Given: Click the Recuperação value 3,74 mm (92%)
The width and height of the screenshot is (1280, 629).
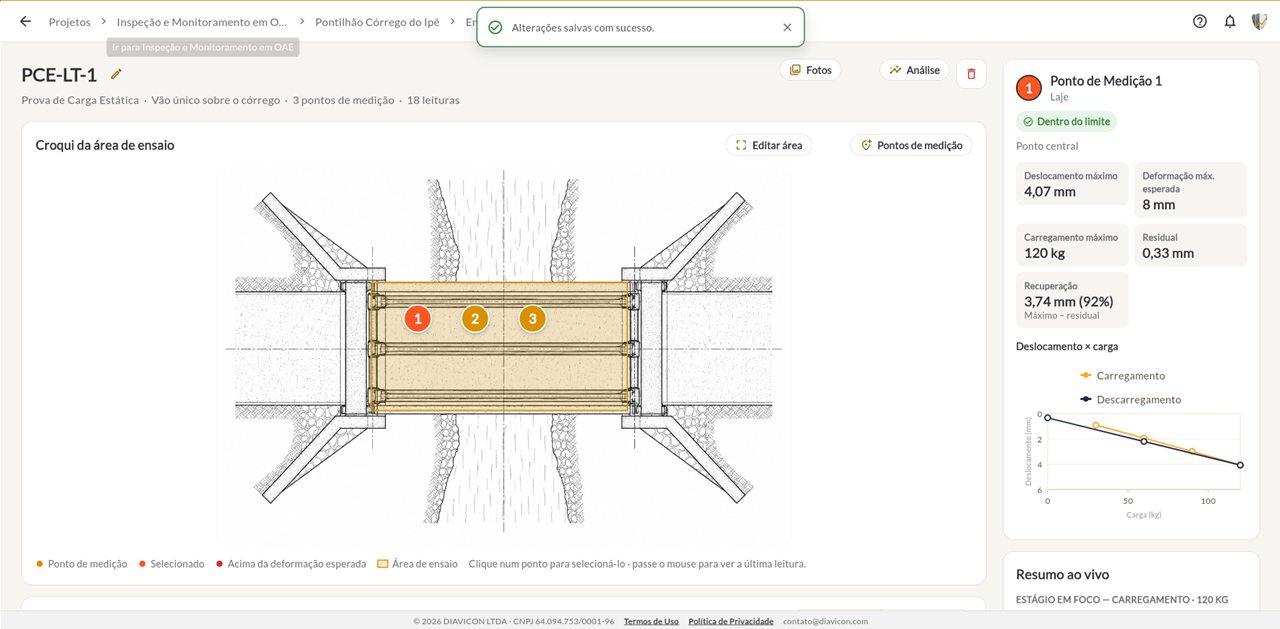Looking at the screenshot, I should click(1069, 301).
